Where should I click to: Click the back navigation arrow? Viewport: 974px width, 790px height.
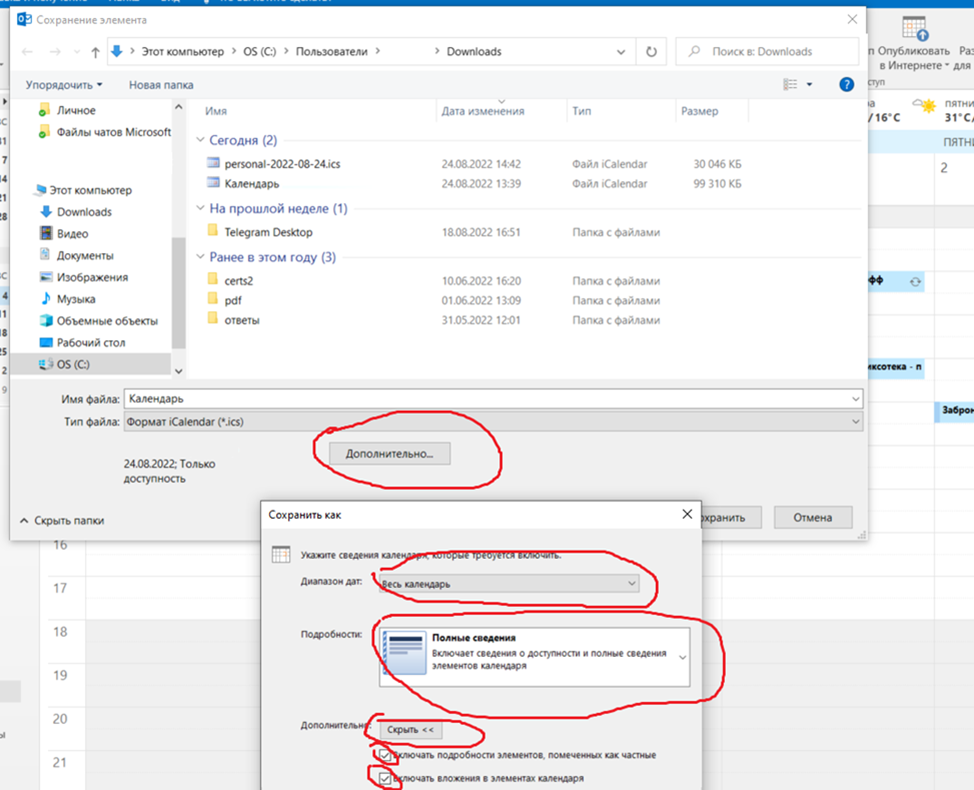coord(27,52)
